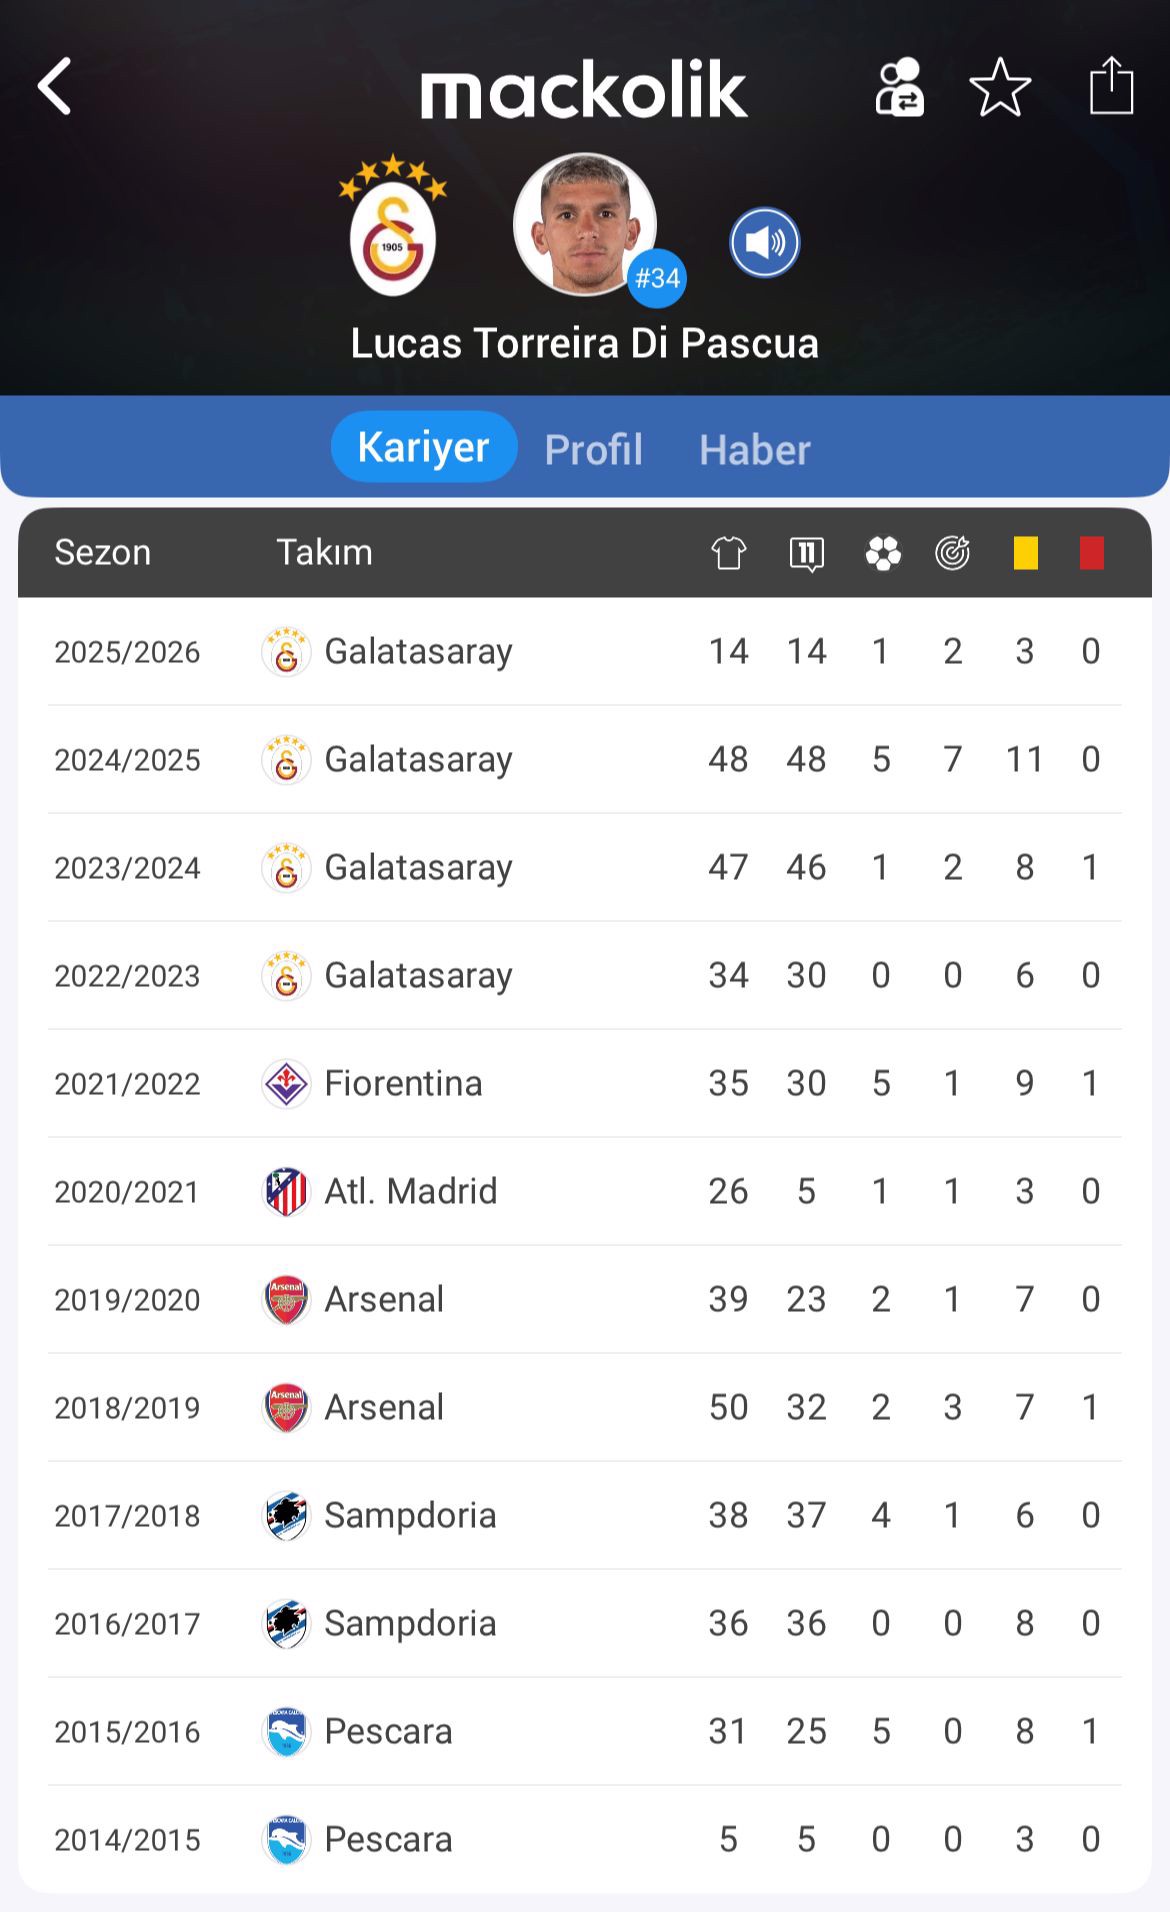Tap the red card column swatch
The width and height of the screenshot is (1170, 1912).
click(1091, 553)
